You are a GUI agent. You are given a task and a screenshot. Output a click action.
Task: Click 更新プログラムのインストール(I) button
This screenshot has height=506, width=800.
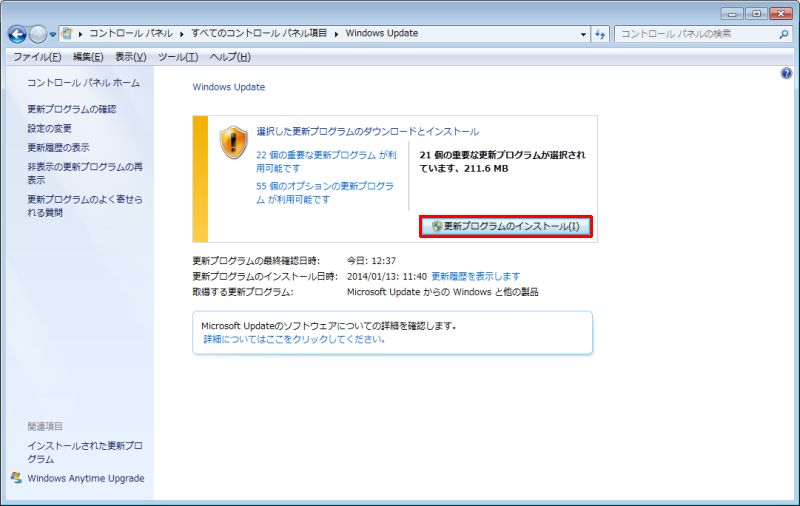506,226
